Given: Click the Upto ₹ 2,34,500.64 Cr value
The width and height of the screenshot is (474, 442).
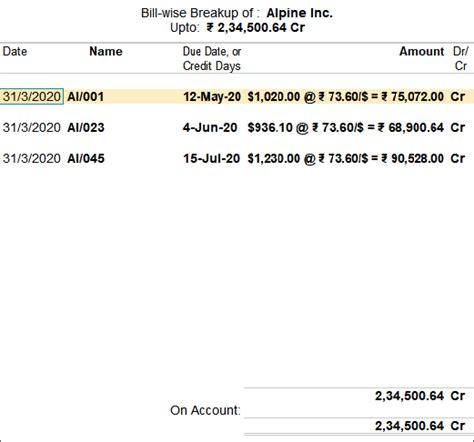Looking at the screenshot, I should point(255,27).
